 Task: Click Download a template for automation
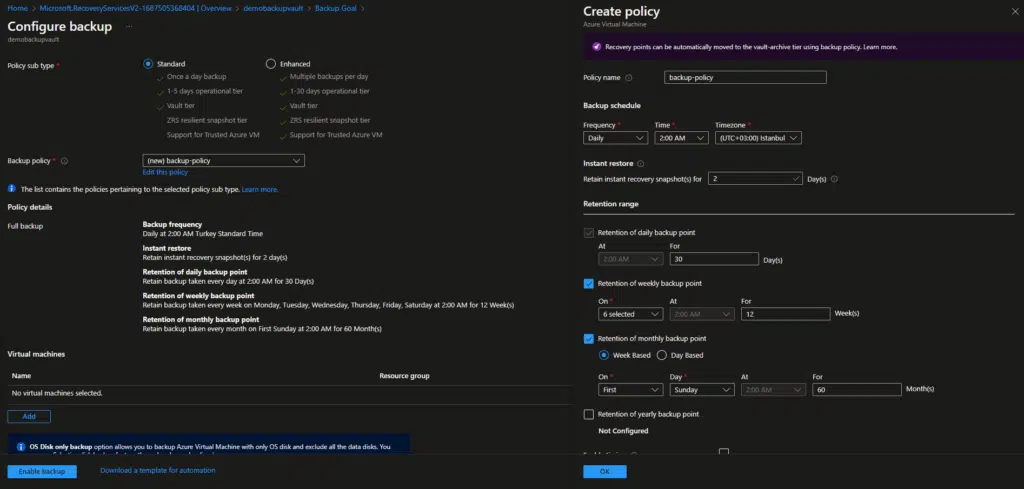click(157, 470)
